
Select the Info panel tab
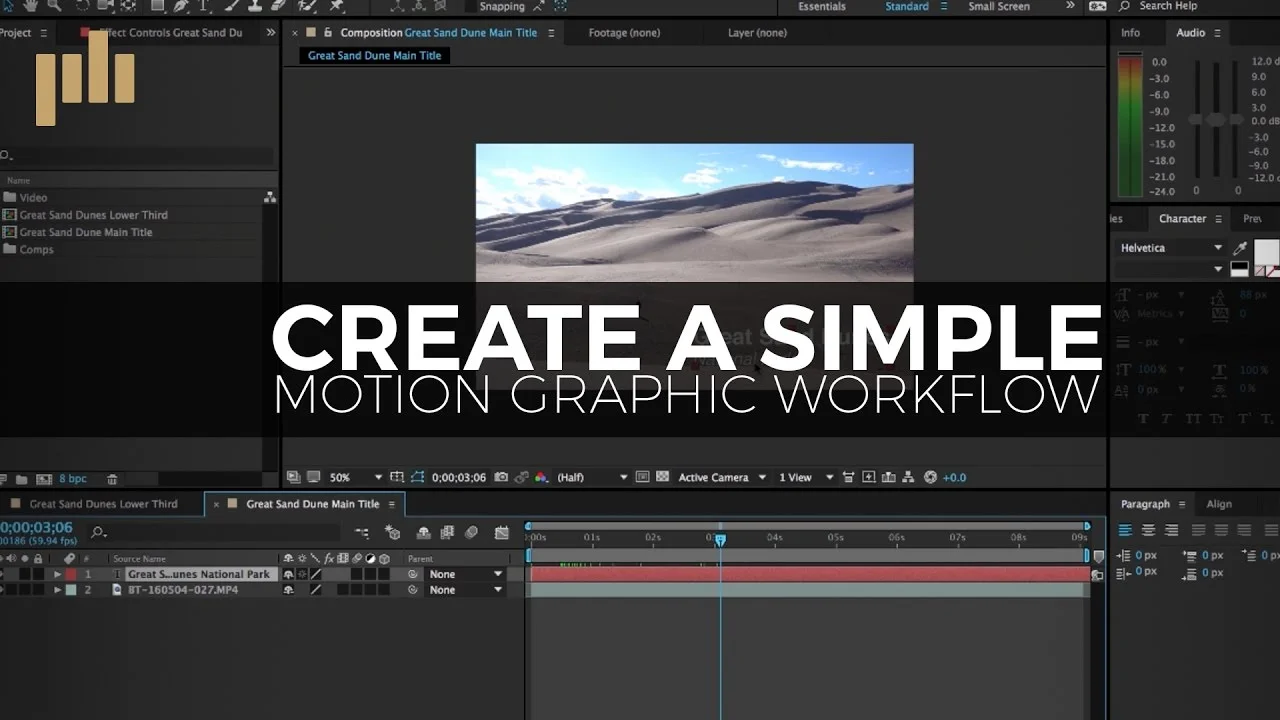[x=1130, y=33]
